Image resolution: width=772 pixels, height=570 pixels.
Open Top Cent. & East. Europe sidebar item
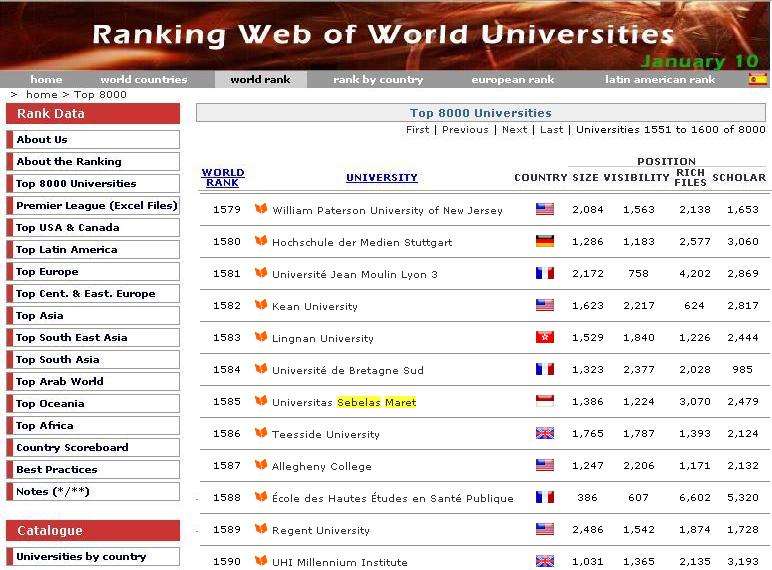pos(94,293)
